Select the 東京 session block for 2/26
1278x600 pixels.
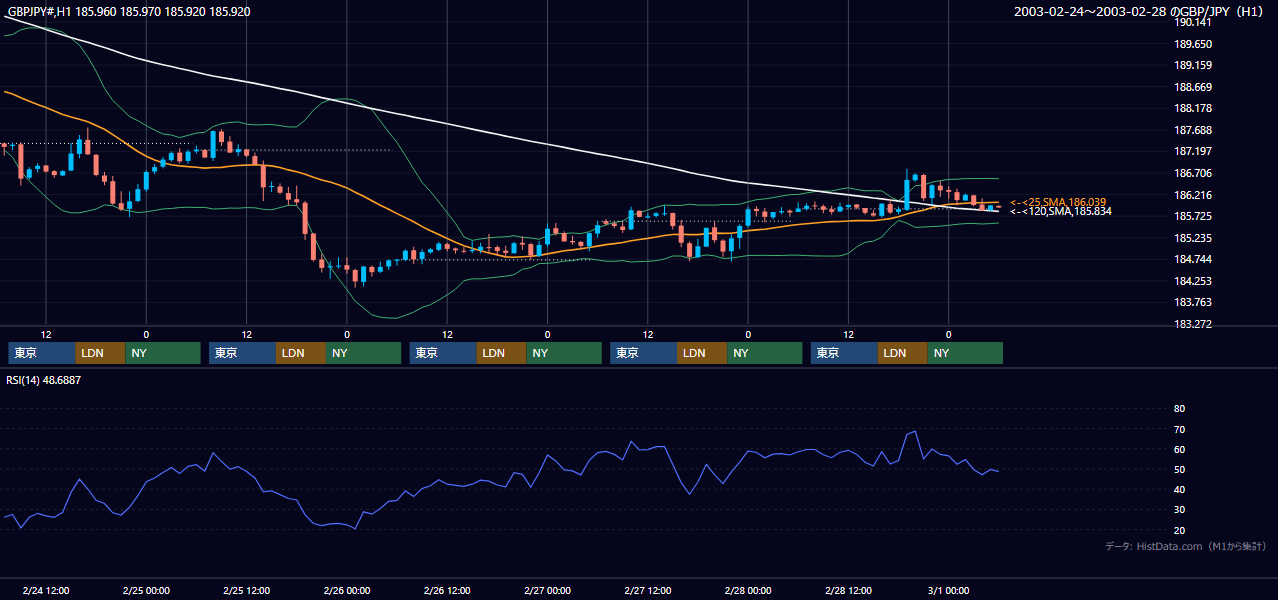tap(443, 353)
